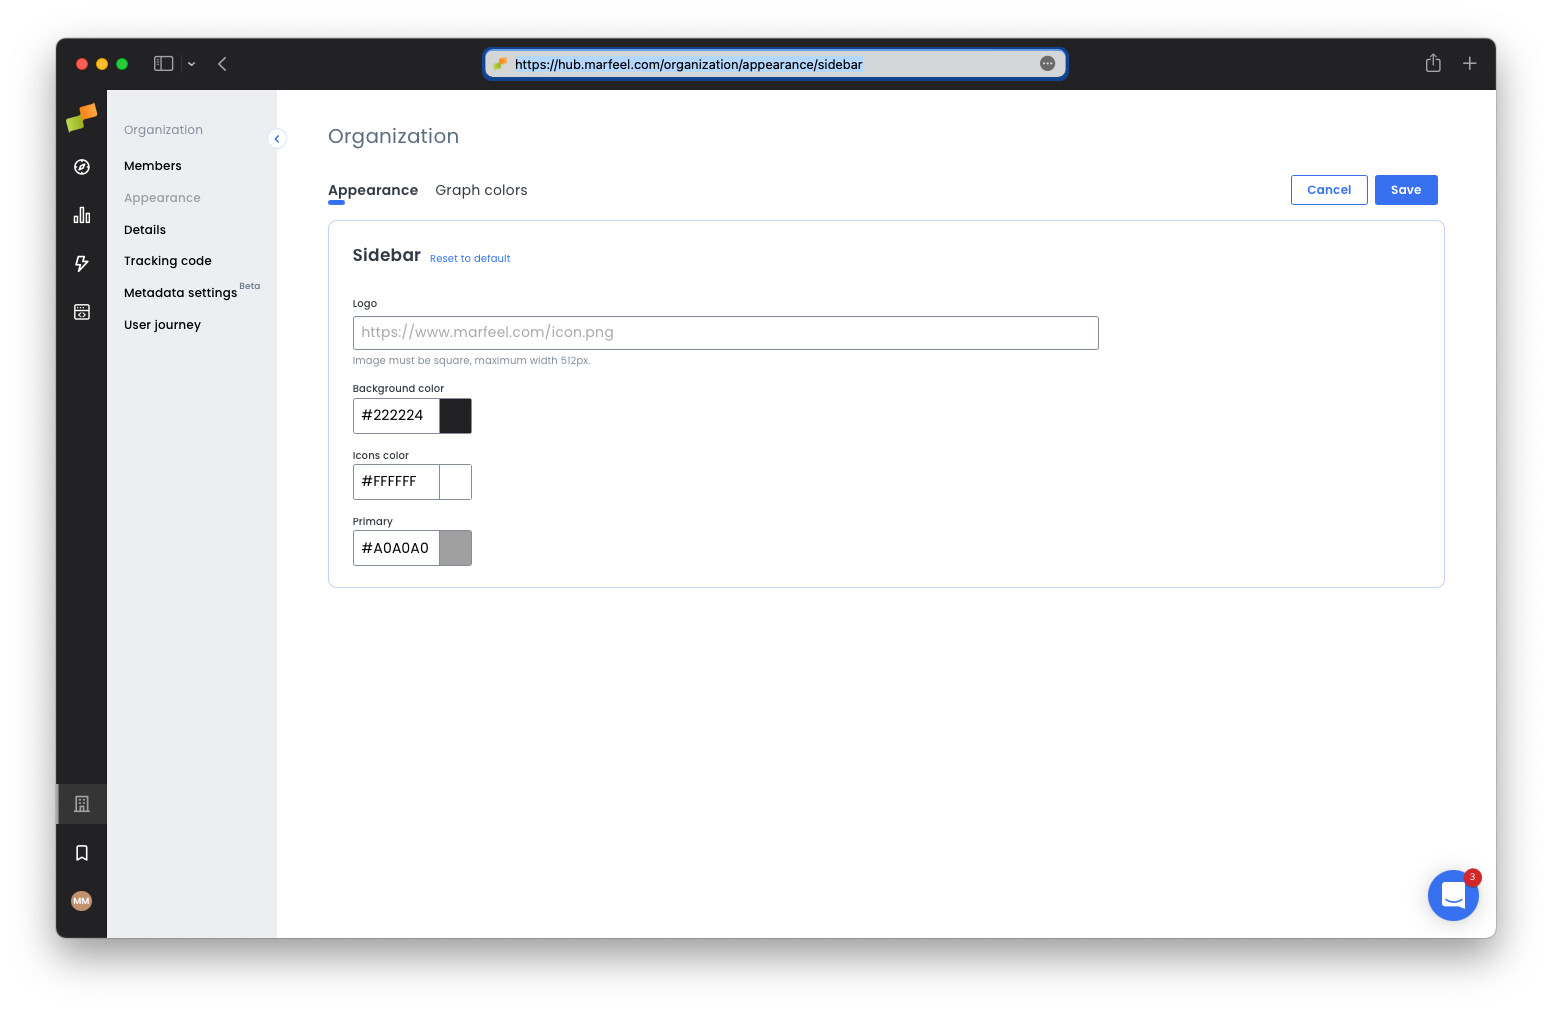
Task: Switch to the Graph colors tab
Action: (x=481, y=190)
